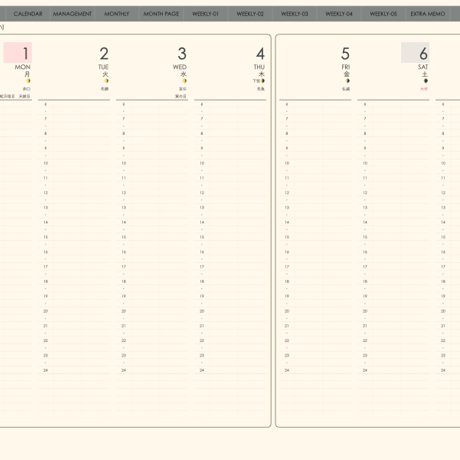Click hour 11 in the Saturday column
The height and width of the screenshot is (460, 460).
365,178
